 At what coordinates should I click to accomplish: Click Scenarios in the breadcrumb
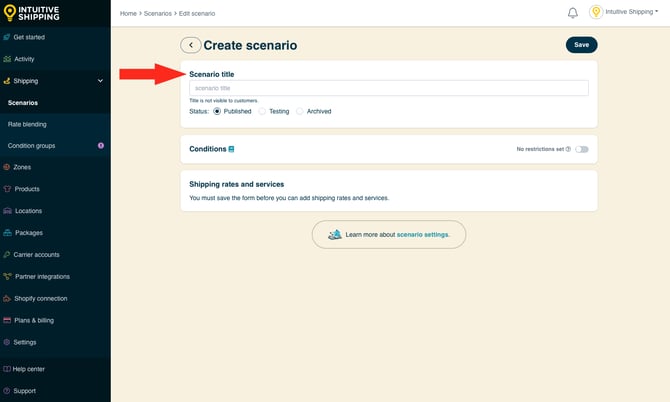point(158,13)
